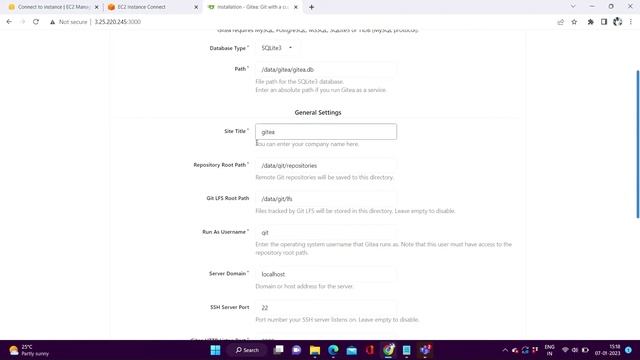
Task: Close the EC2 Instance Connect tab
Action: [x=196, y=7]
